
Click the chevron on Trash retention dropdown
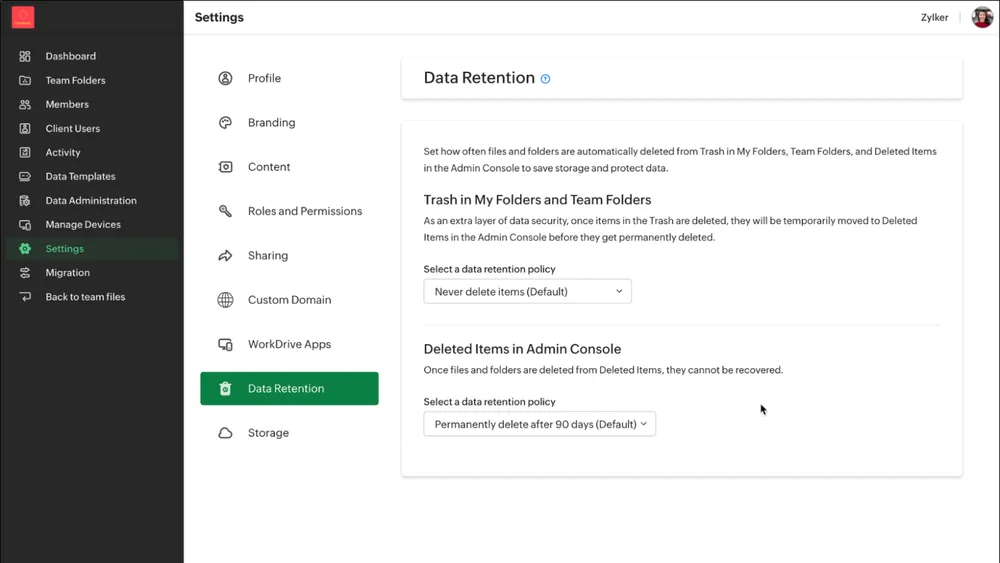tap(619, 291)
